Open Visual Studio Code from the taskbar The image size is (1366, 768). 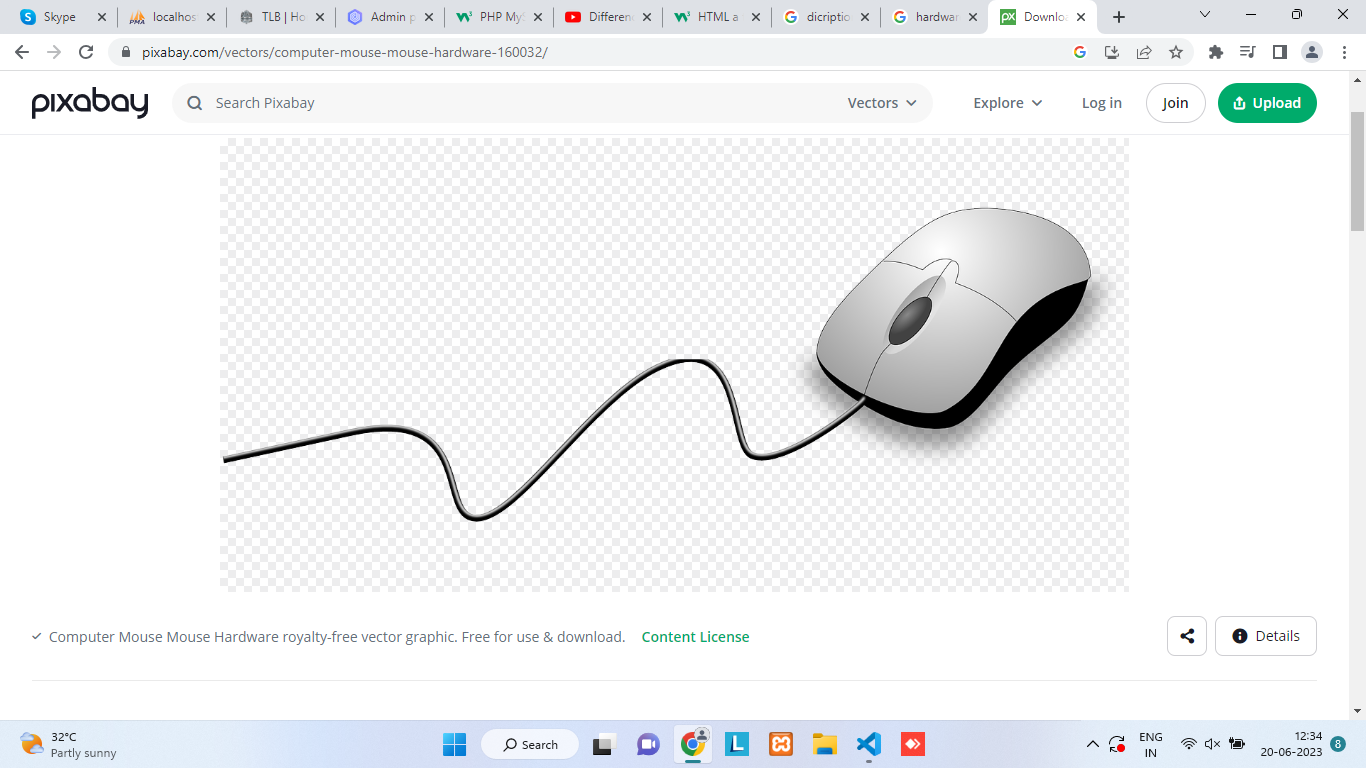coord(868,744)
